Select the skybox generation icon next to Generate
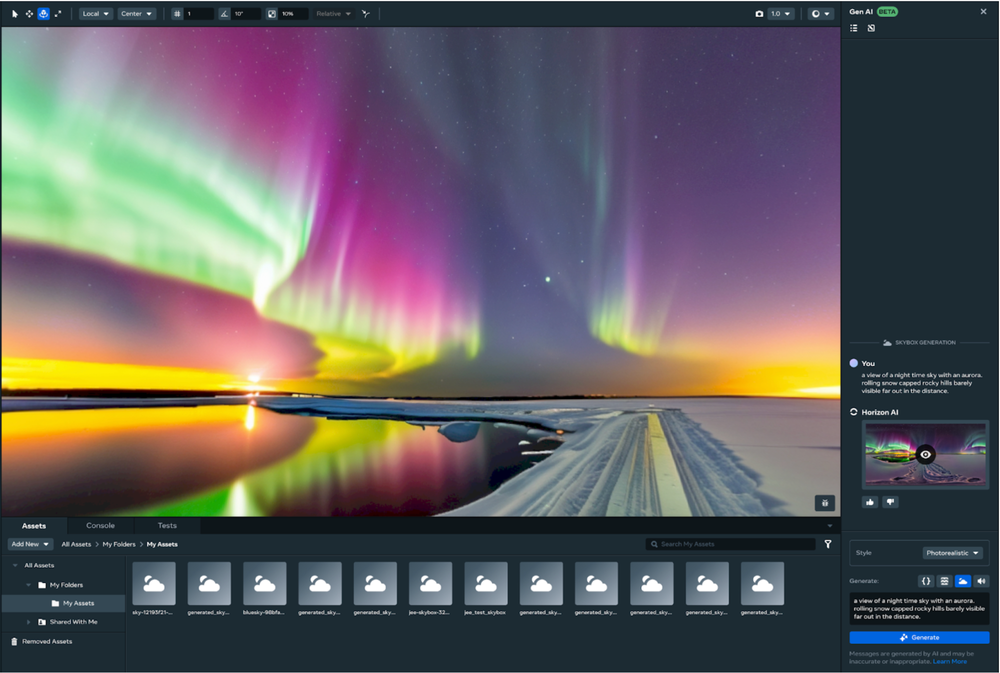The height and width of the screenshot is (673, 1000). [x=963, y=581]
